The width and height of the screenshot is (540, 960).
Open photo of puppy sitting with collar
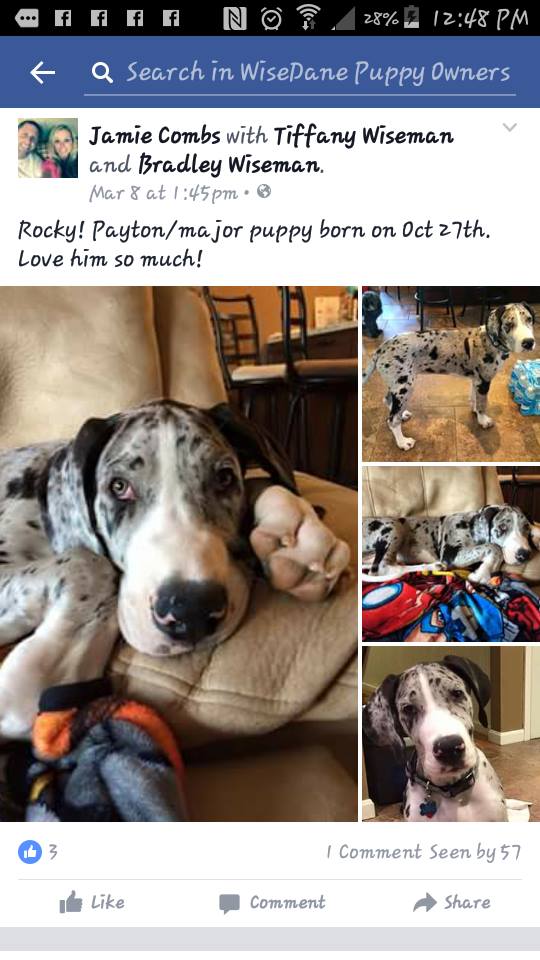pyautogui.click(x=451, y=733)
